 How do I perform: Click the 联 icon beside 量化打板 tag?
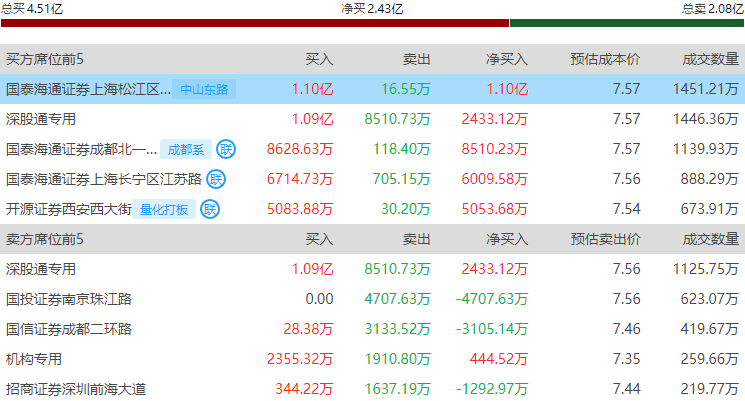pyautogui.click(x=210, y=209)
